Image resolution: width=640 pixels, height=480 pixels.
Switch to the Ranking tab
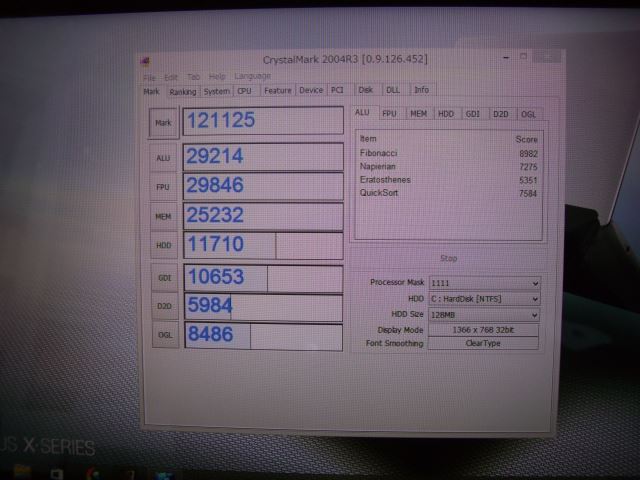click(x=182, y=91)
